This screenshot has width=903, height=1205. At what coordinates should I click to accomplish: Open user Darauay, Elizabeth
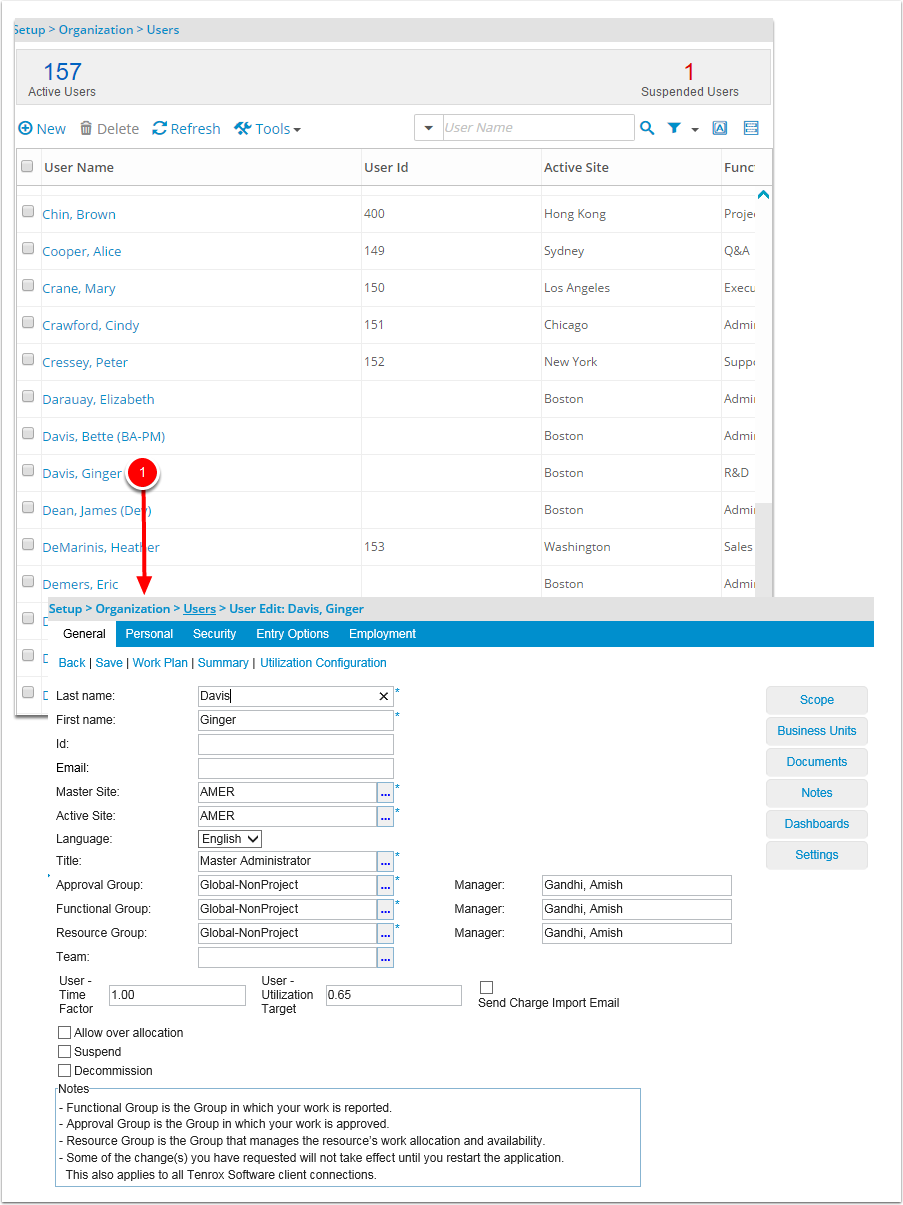pyautogui.click(x=98, y=399)
